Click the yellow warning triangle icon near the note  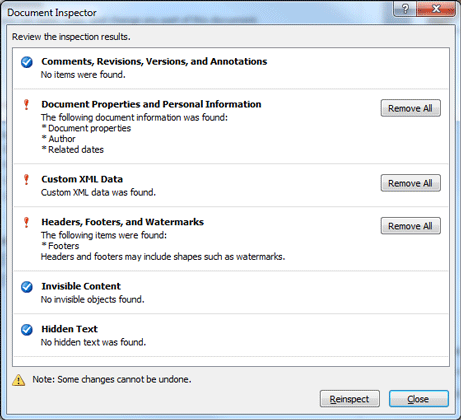pyautogui.click(x=19, y=380)
